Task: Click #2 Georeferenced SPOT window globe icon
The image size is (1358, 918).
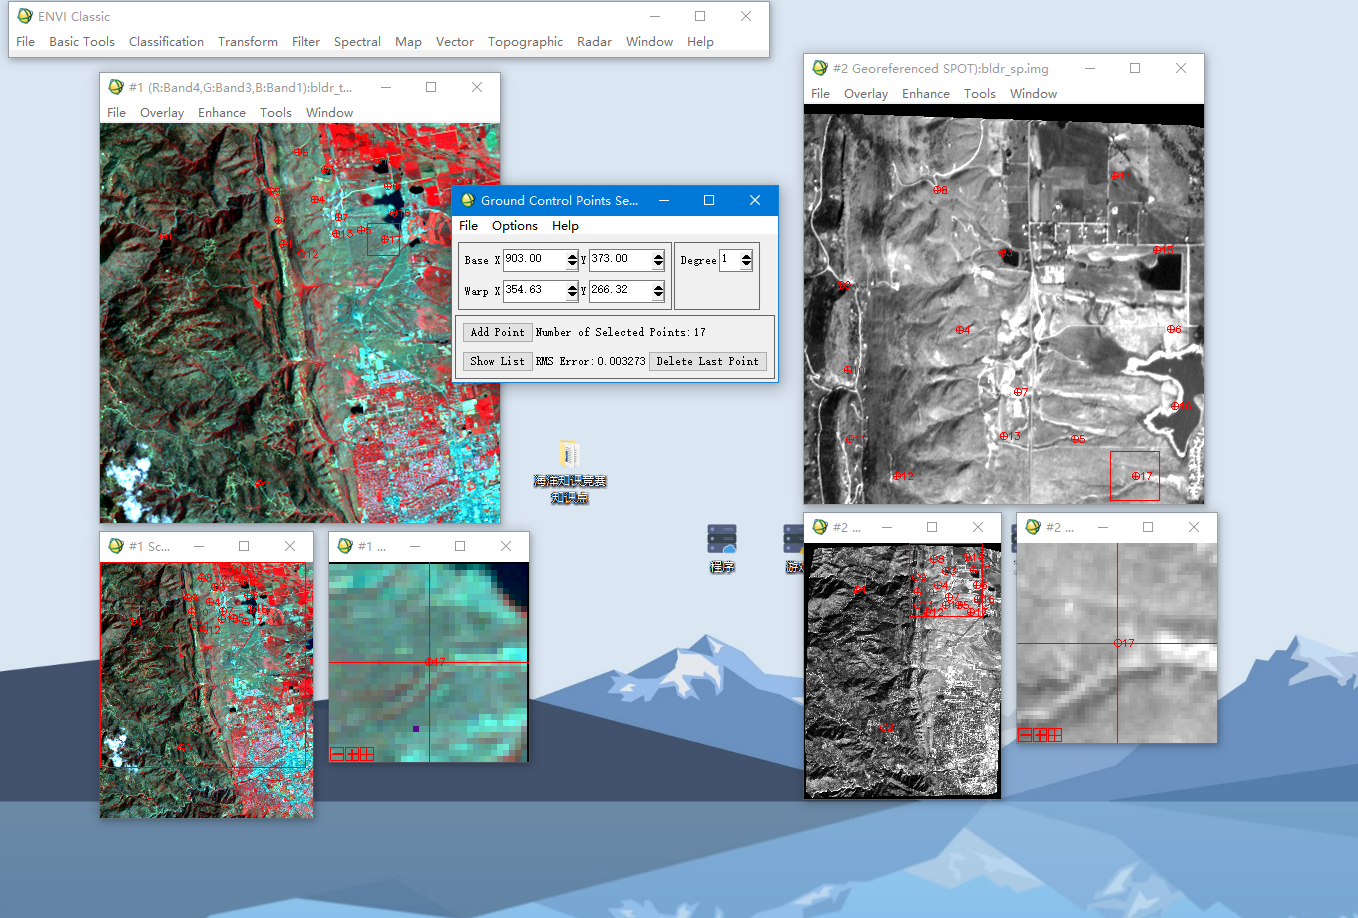Action: pyautogui.click(x=820, y=68)
